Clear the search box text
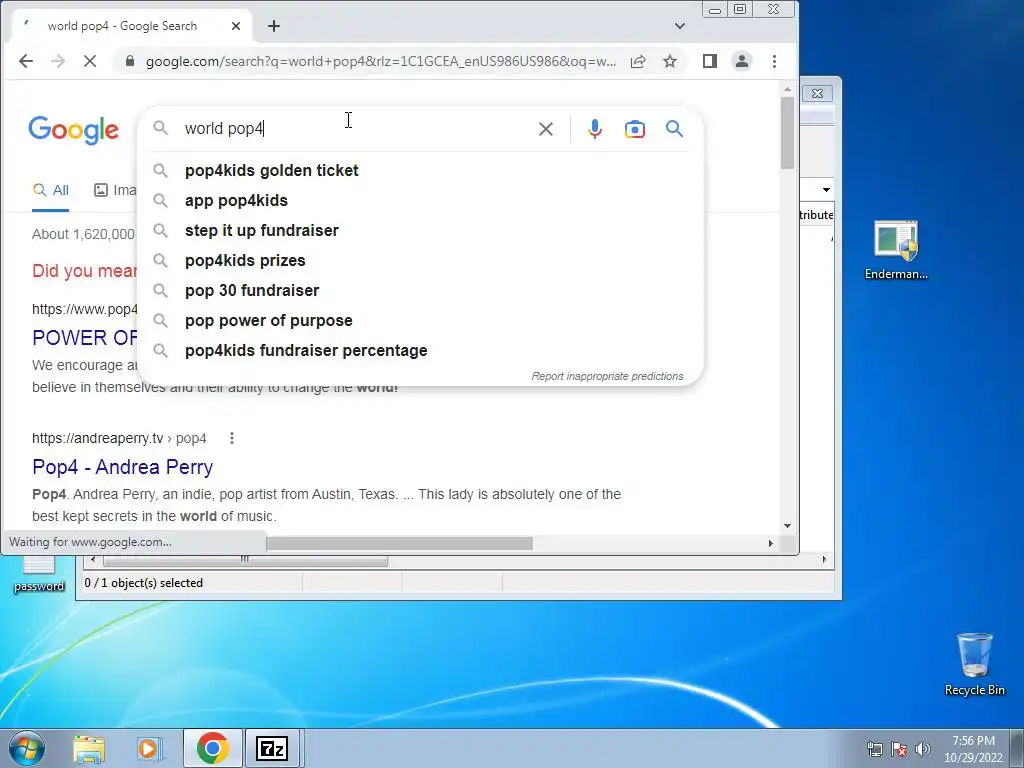Image resolution: width=1024 pixels, height=768 pixels. pos(546,129)
